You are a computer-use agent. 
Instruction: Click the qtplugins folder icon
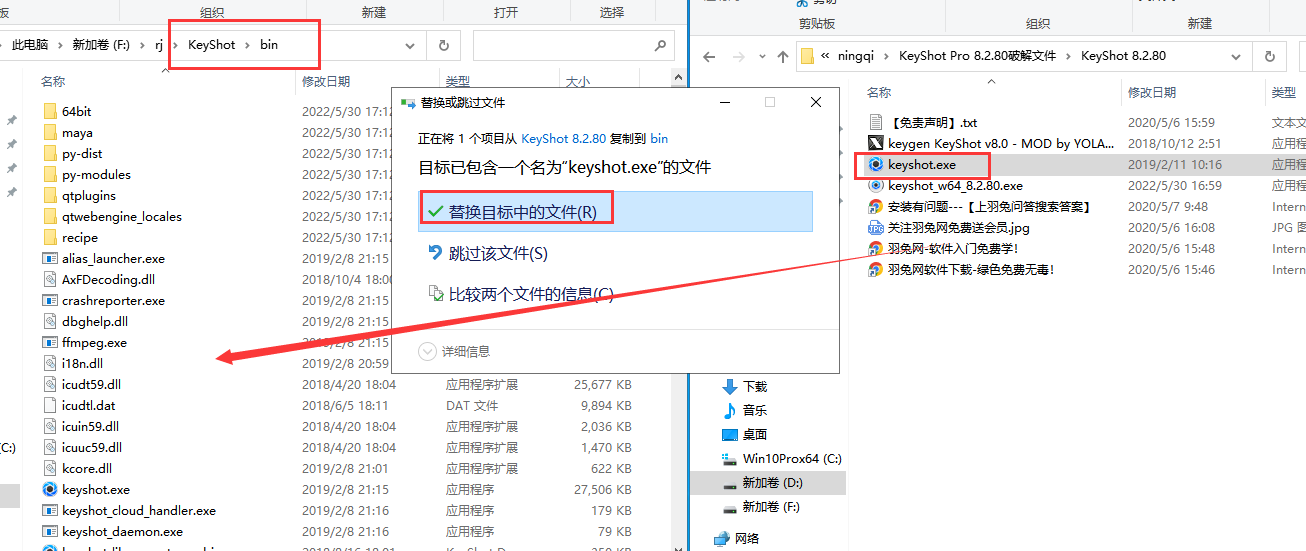coord(50,195)
